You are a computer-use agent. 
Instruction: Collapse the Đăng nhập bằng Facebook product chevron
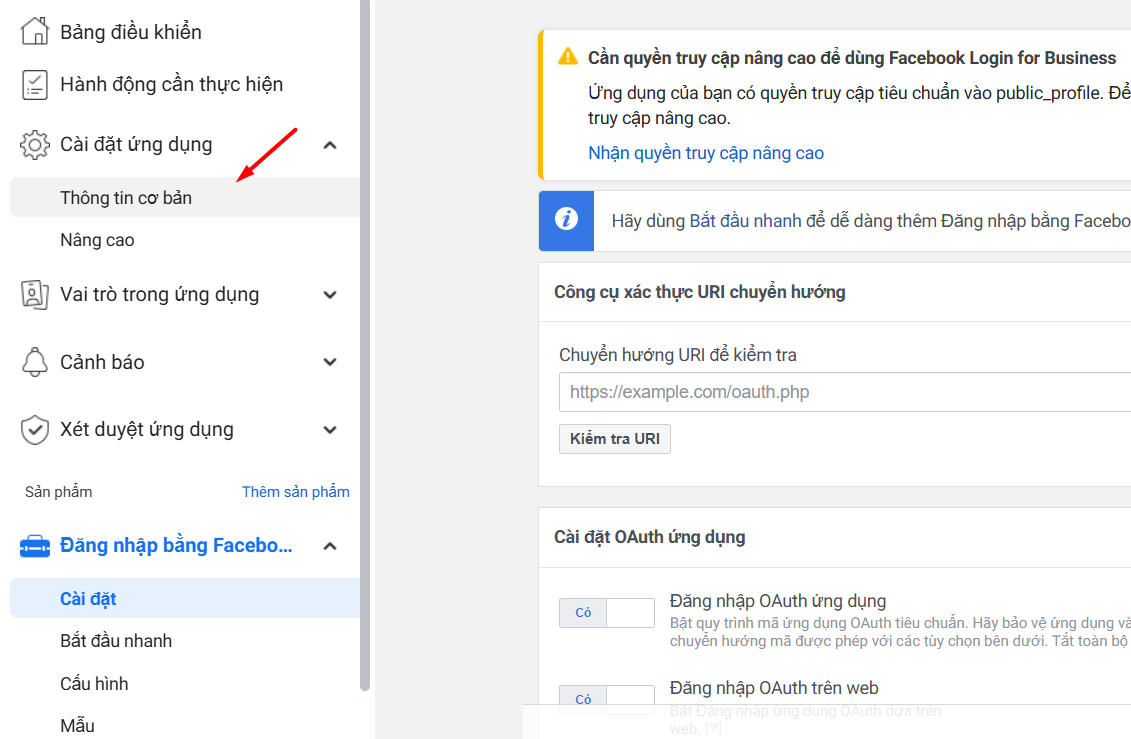(x=330, y=546)
